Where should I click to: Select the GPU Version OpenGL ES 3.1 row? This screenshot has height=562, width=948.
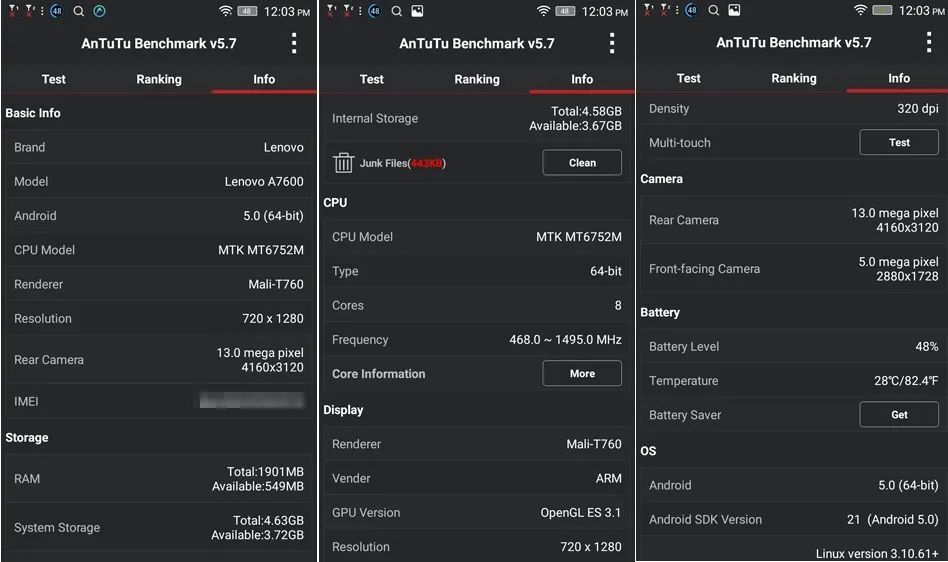click(x=477, y=512)
